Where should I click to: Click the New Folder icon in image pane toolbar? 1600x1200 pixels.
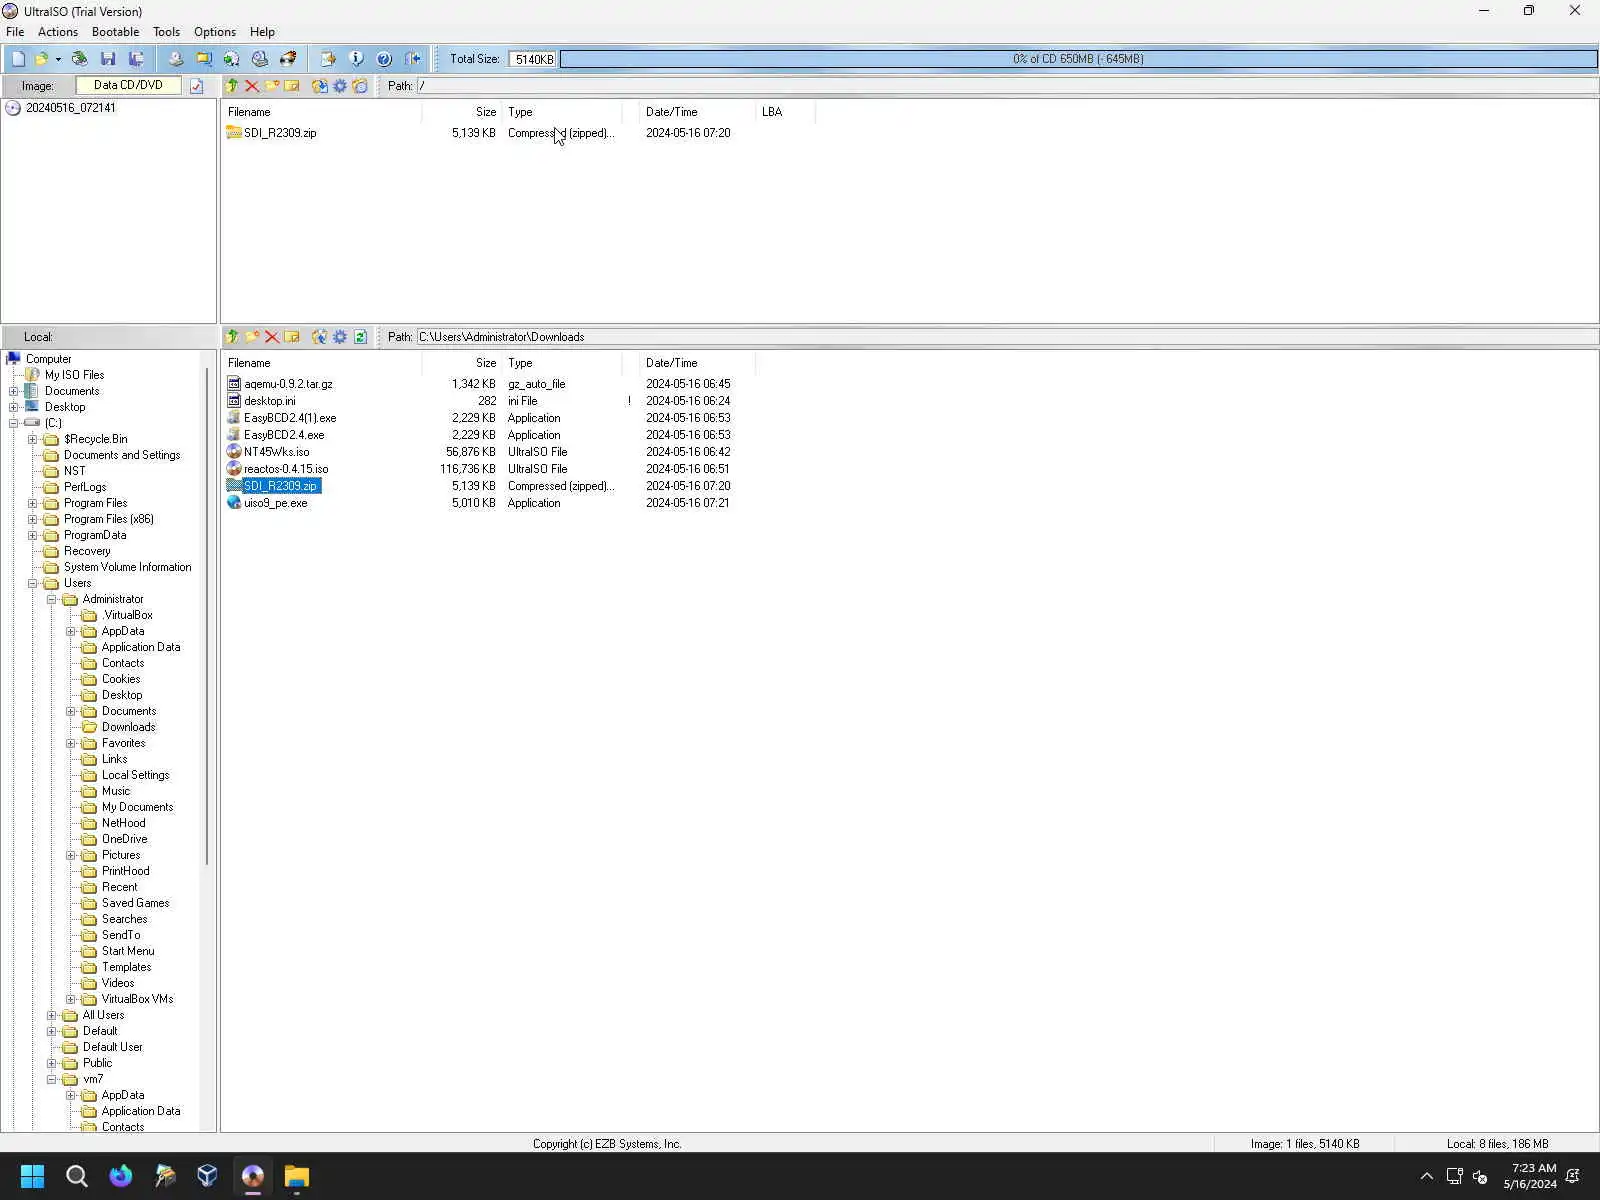coord(272,86)
